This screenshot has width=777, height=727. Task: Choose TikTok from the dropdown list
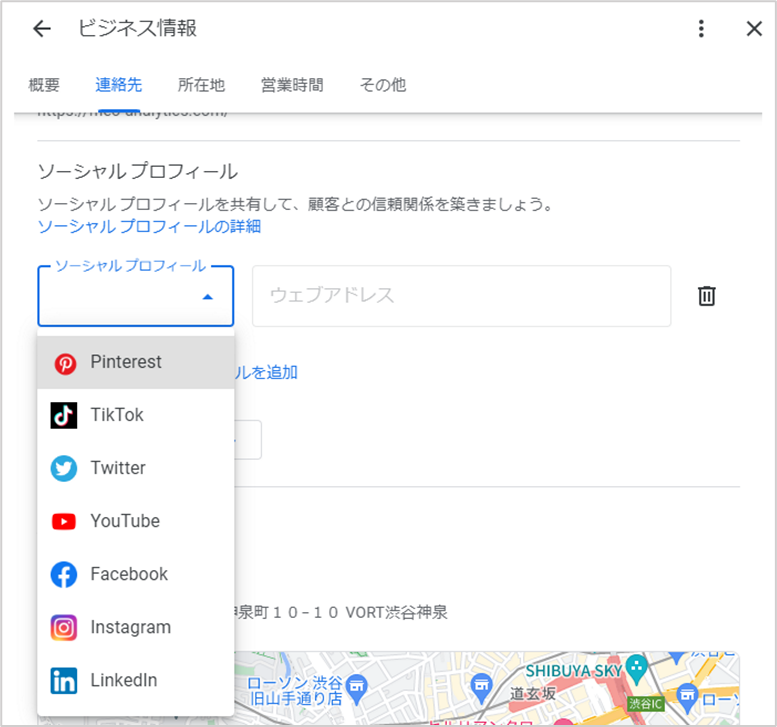pos(136,415)
